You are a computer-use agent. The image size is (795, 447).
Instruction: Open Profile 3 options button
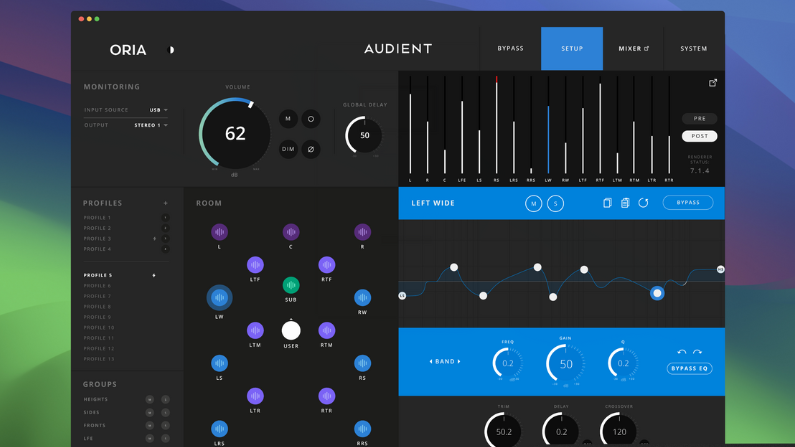[165, 239]
